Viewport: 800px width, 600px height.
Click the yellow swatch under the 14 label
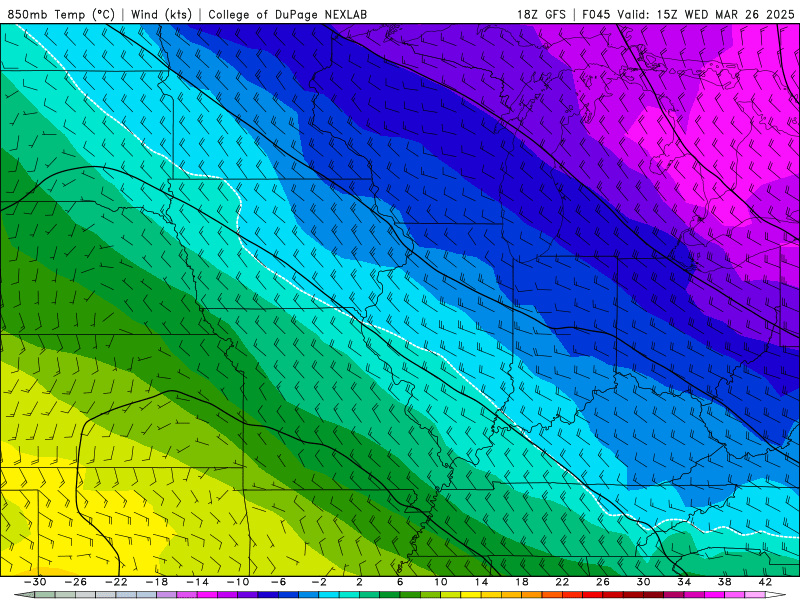[471, 595]
